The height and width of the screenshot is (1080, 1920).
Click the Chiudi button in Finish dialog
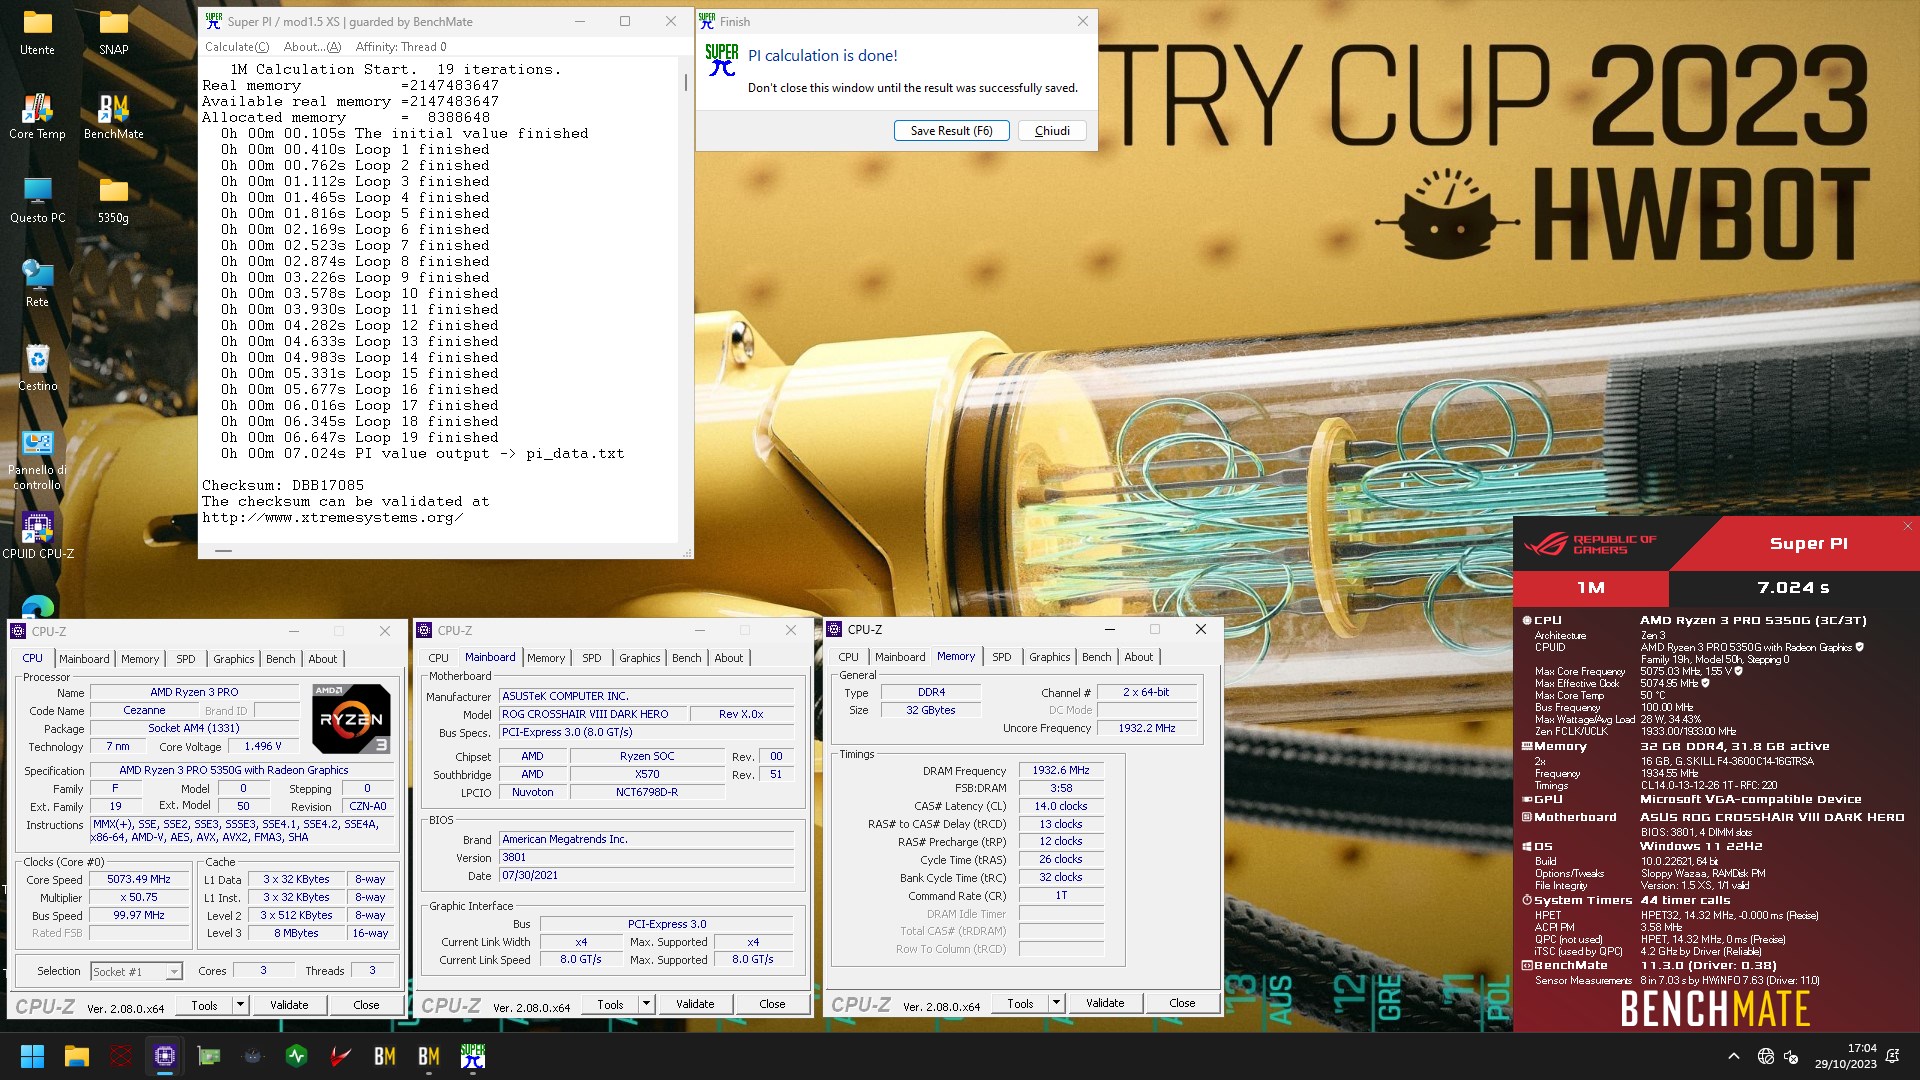click(1052, 131)
